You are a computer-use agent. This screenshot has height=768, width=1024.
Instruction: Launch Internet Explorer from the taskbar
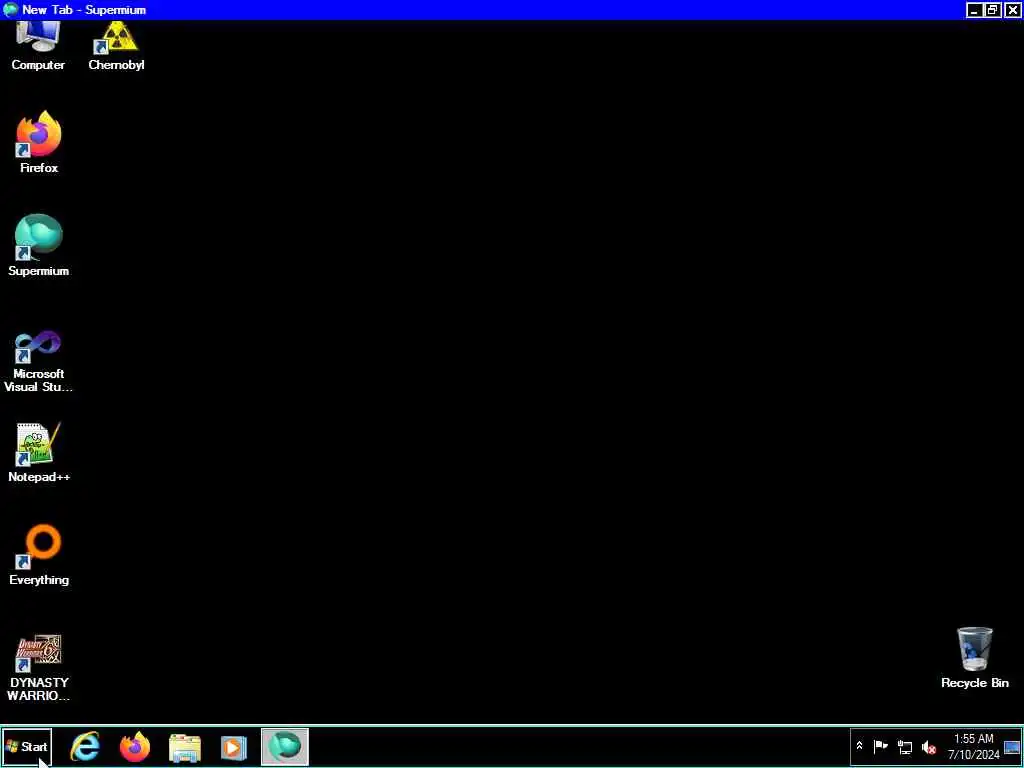(x=86, y=746)
